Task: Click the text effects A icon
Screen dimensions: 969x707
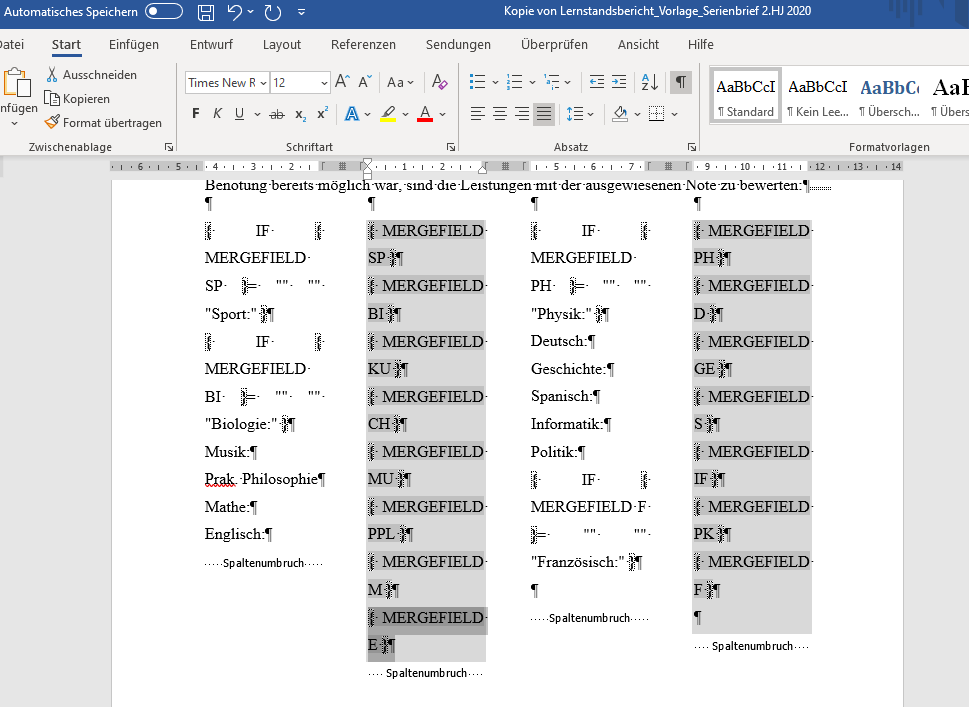Action: [x=352, y=114]
